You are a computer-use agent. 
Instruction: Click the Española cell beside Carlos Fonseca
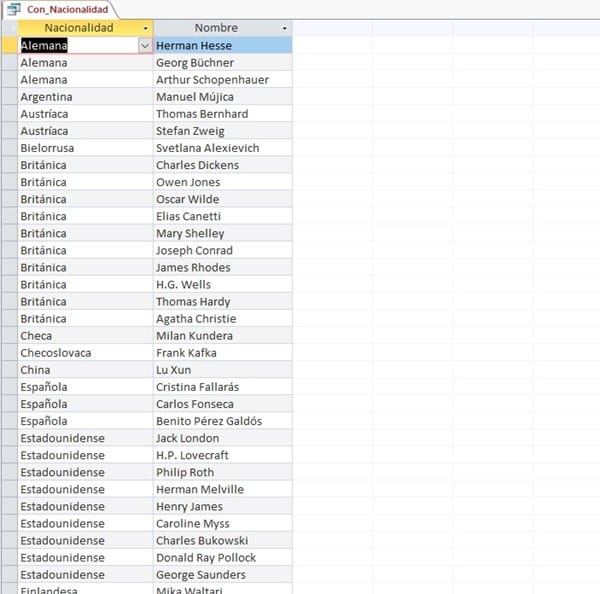(85, 404)
